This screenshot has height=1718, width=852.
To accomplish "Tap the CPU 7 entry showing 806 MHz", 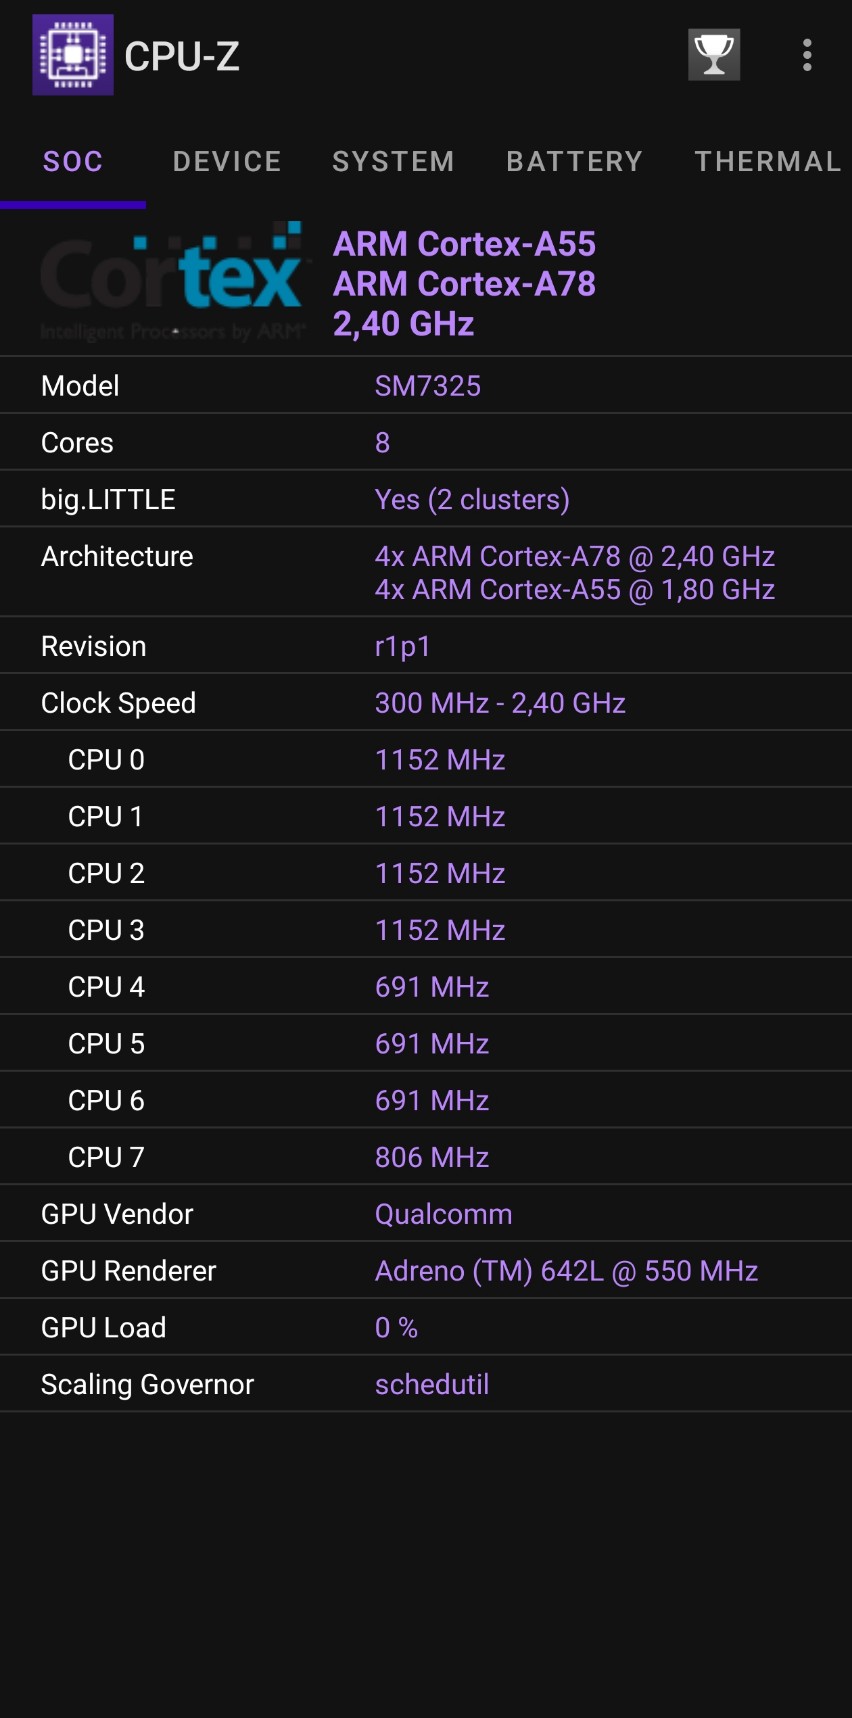I will click(426, 1157).
